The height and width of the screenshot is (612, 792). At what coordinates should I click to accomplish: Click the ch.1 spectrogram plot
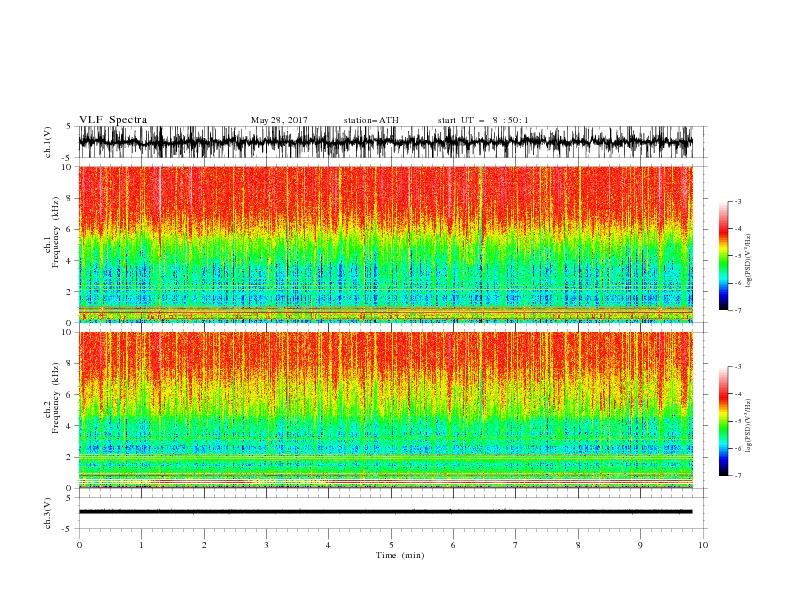385,244
